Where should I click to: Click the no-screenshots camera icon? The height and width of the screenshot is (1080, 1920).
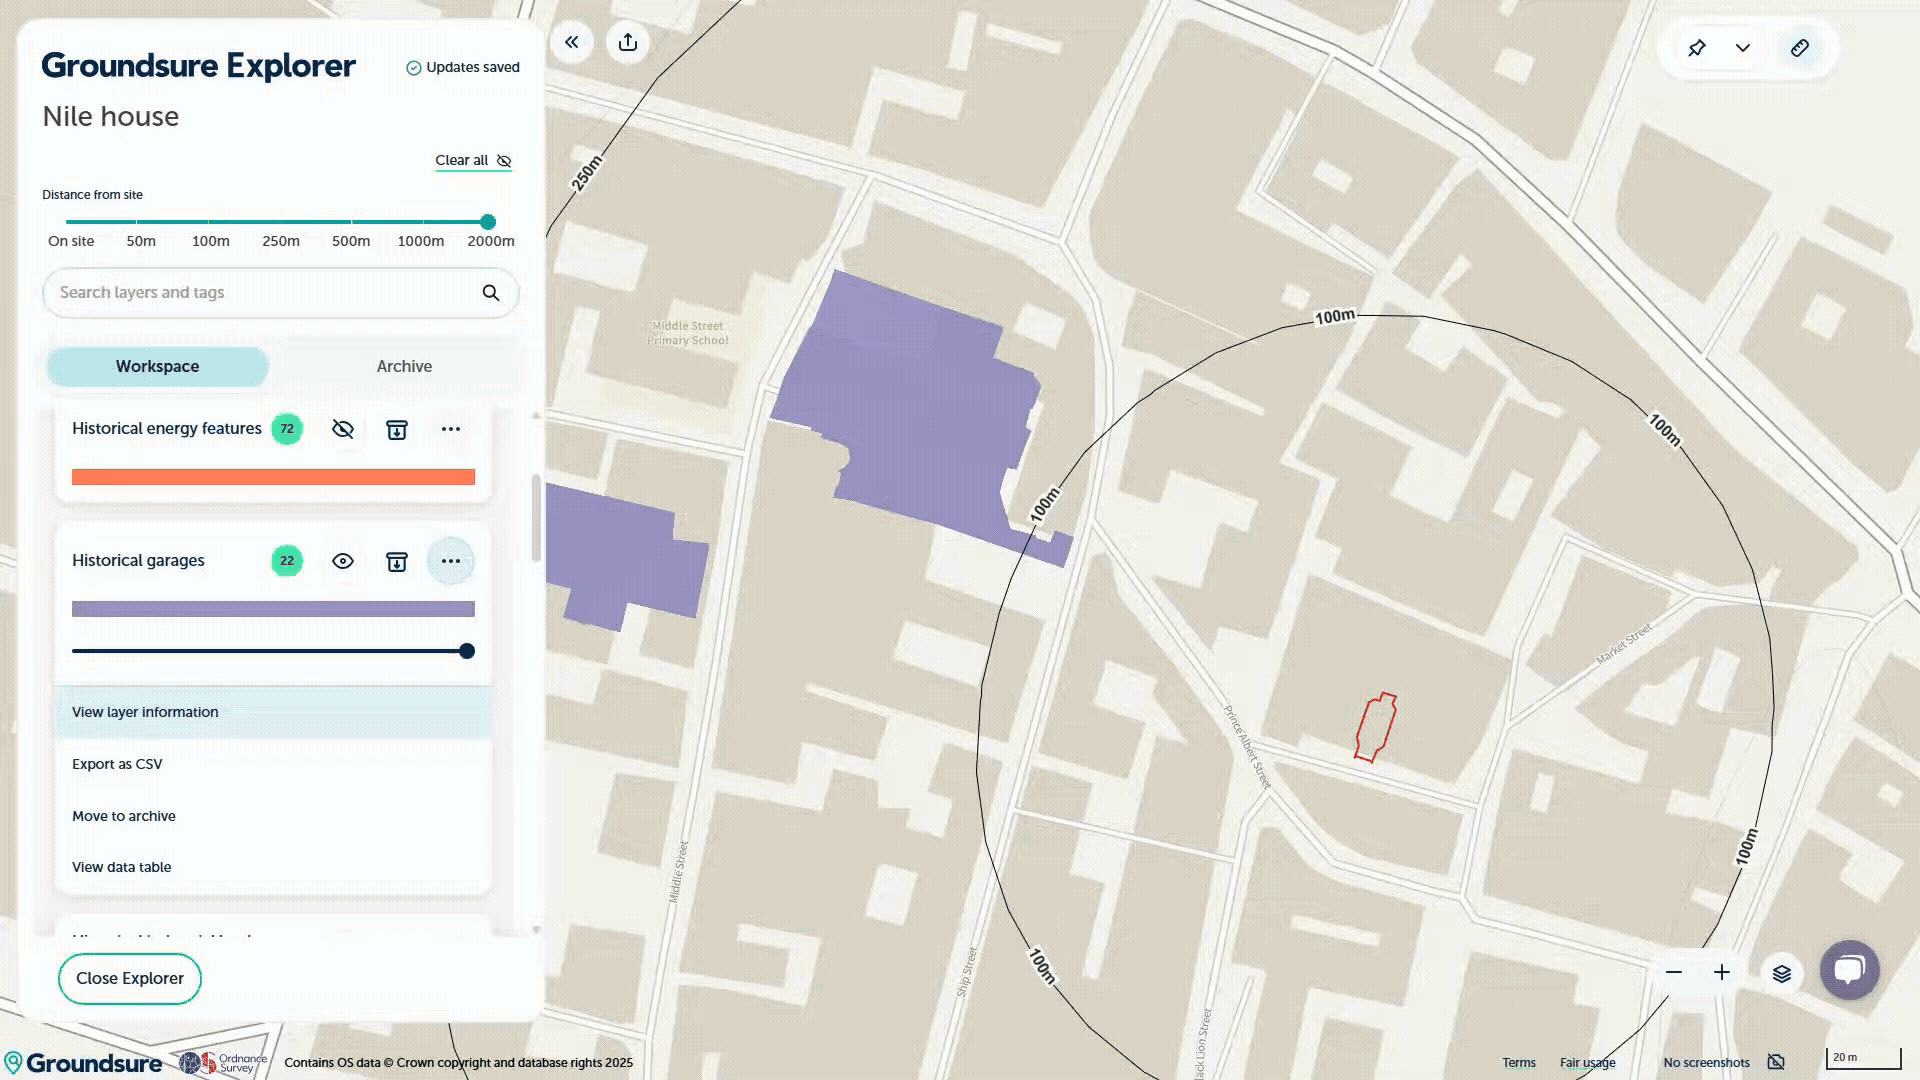click(1776, 1062)
